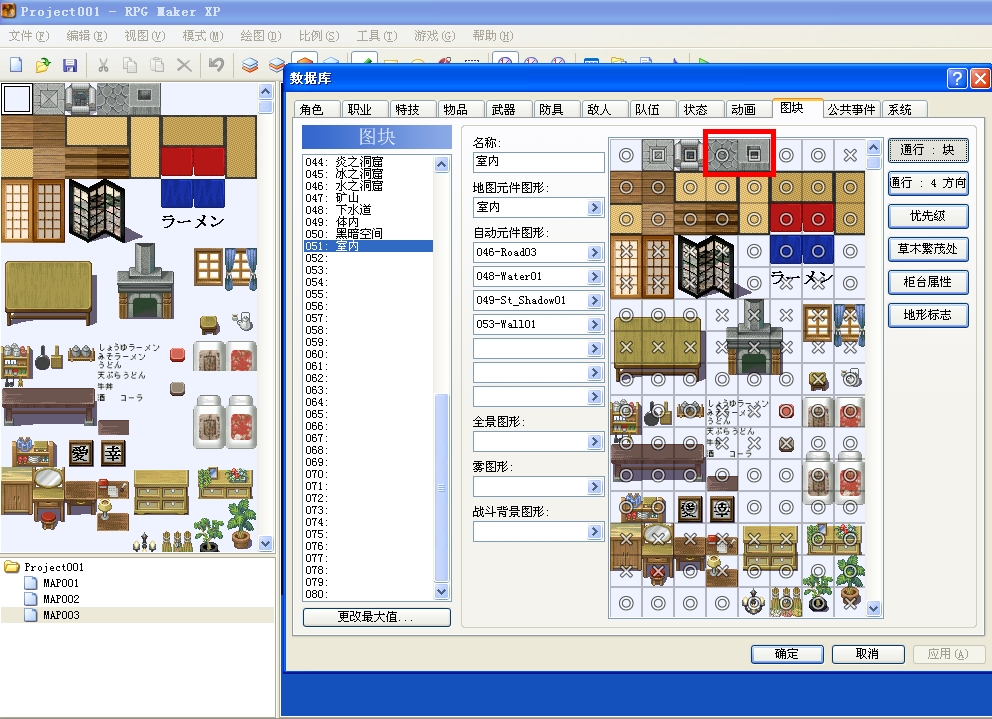This screenshot has height=719, width=992.
Task: Click the 确定 button
Action: [787, 654]
